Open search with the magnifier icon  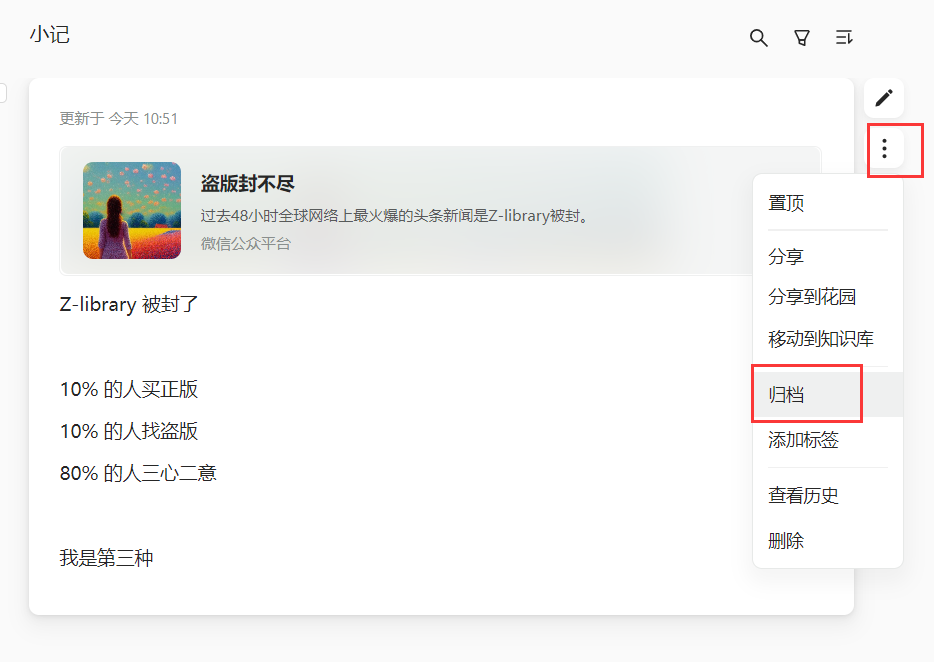(x=758, y=38)
